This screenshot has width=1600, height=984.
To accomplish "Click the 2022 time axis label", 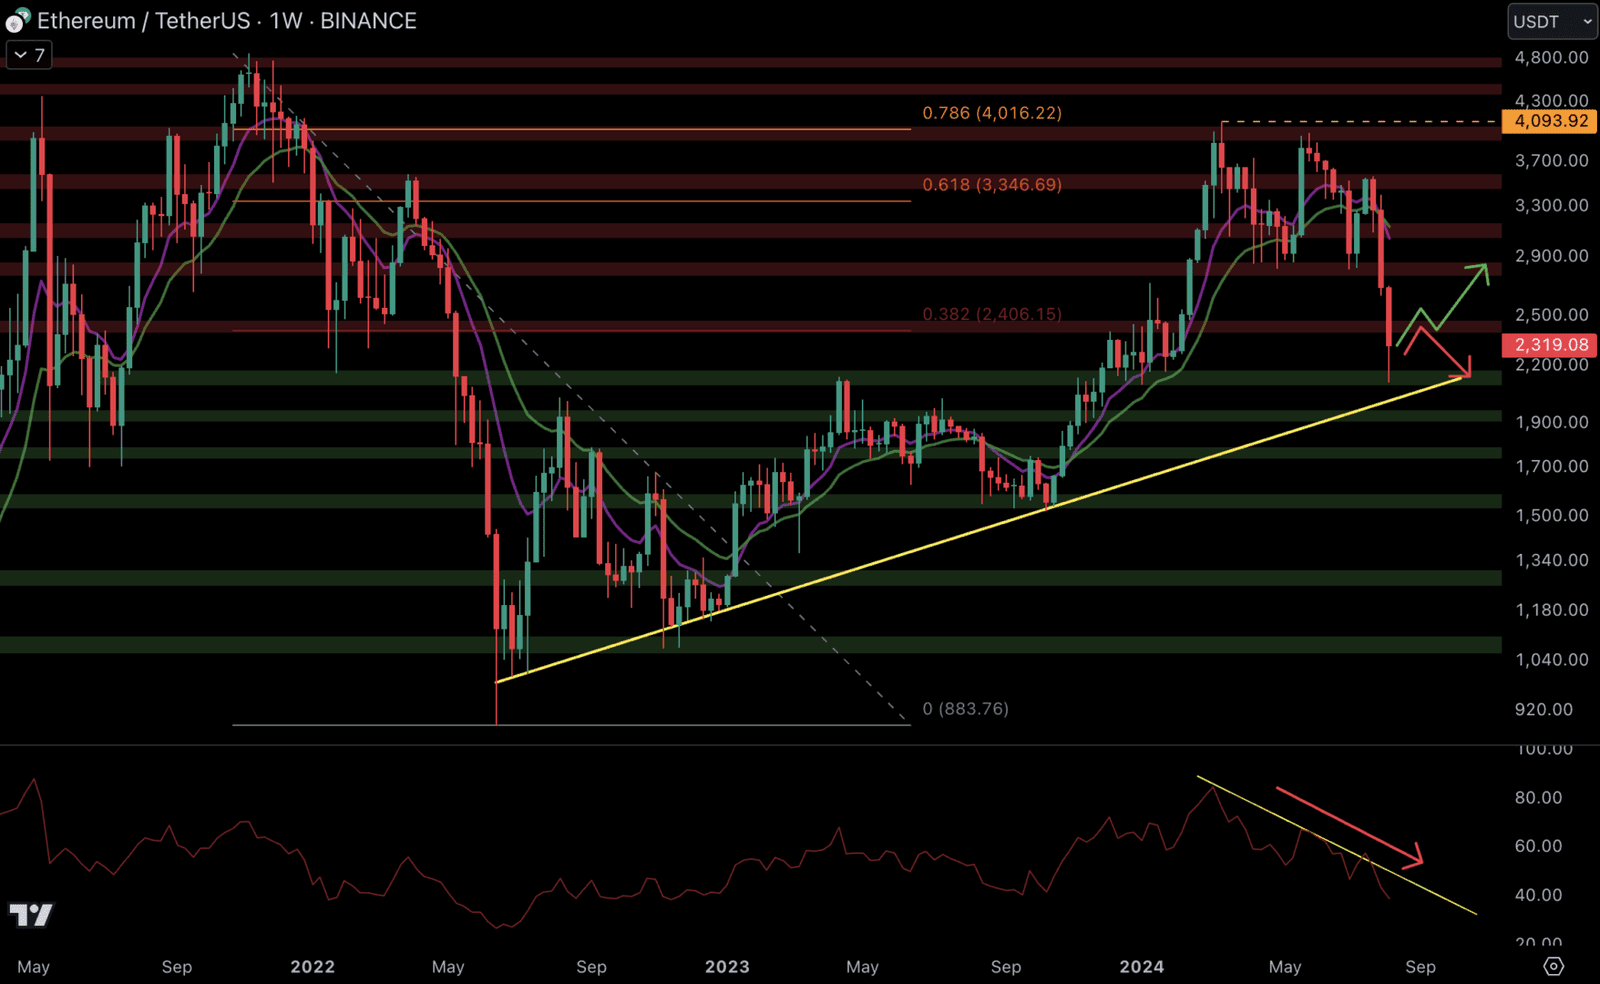I will pyautogui.click(x=312, y=967).
